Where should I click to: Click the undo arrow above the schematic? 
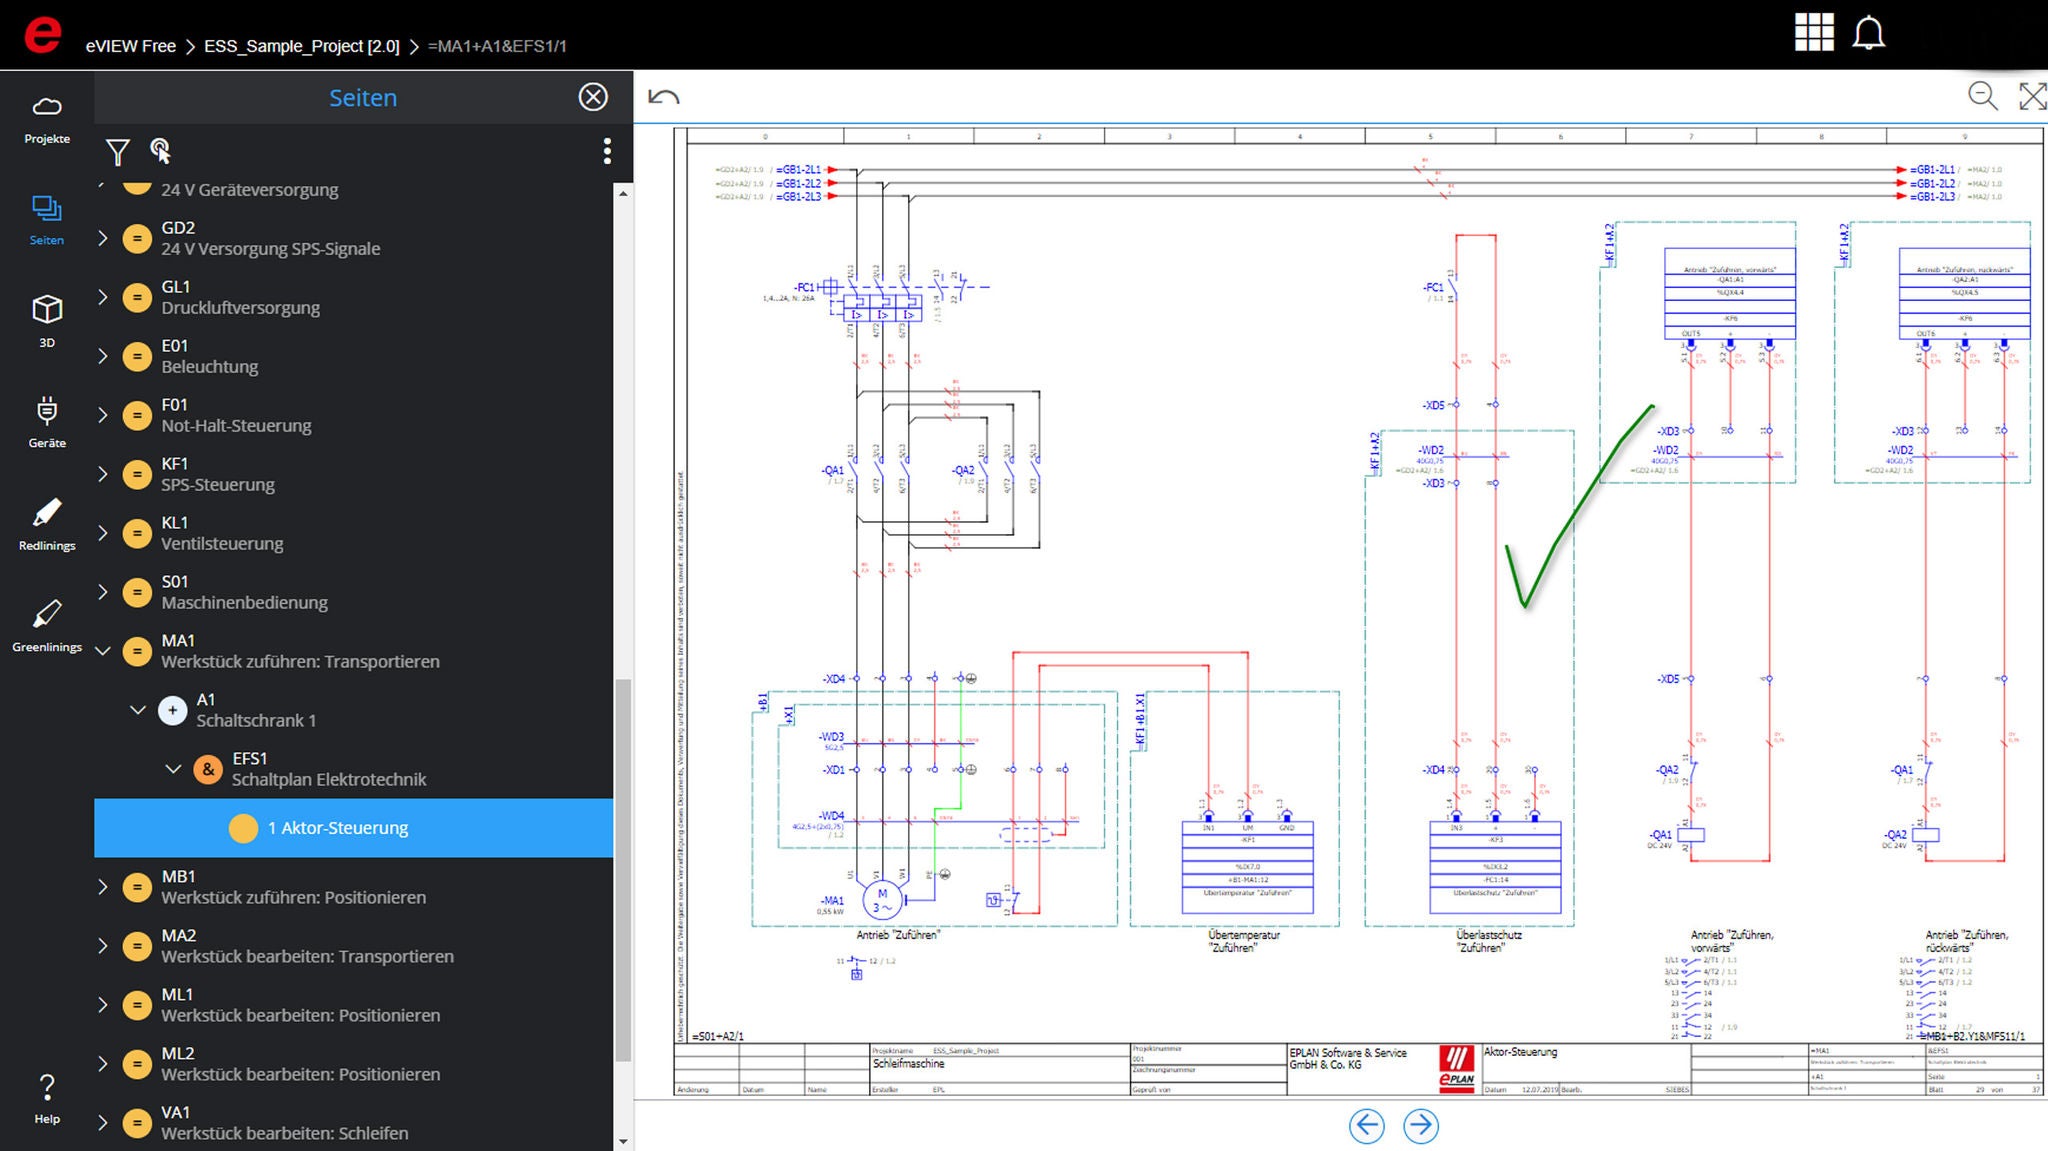665,95
